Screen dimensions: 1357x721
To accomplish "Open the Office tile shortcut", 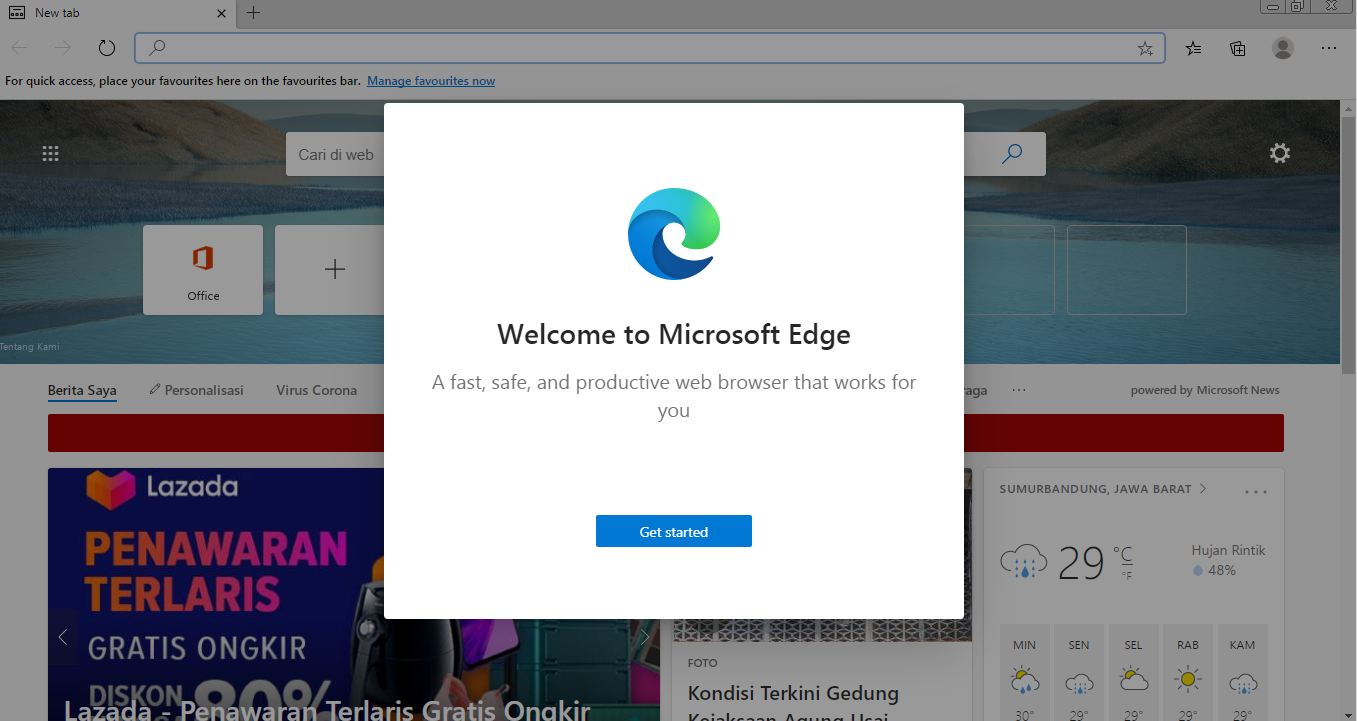I will pos(203,269).
